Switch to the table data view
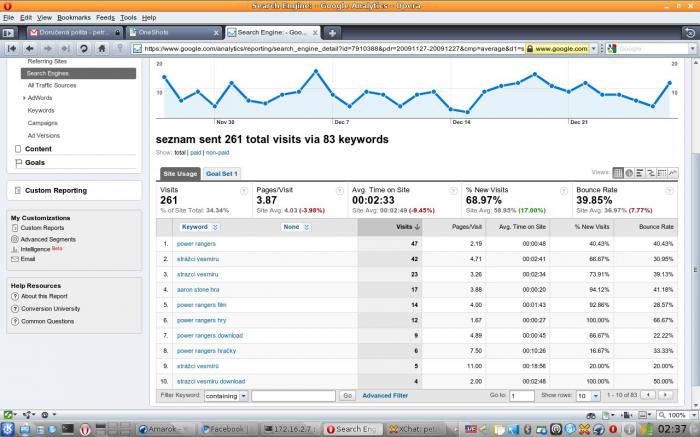Image resolution: width=700 pixels, height=437 pixels. coord(618,173)
